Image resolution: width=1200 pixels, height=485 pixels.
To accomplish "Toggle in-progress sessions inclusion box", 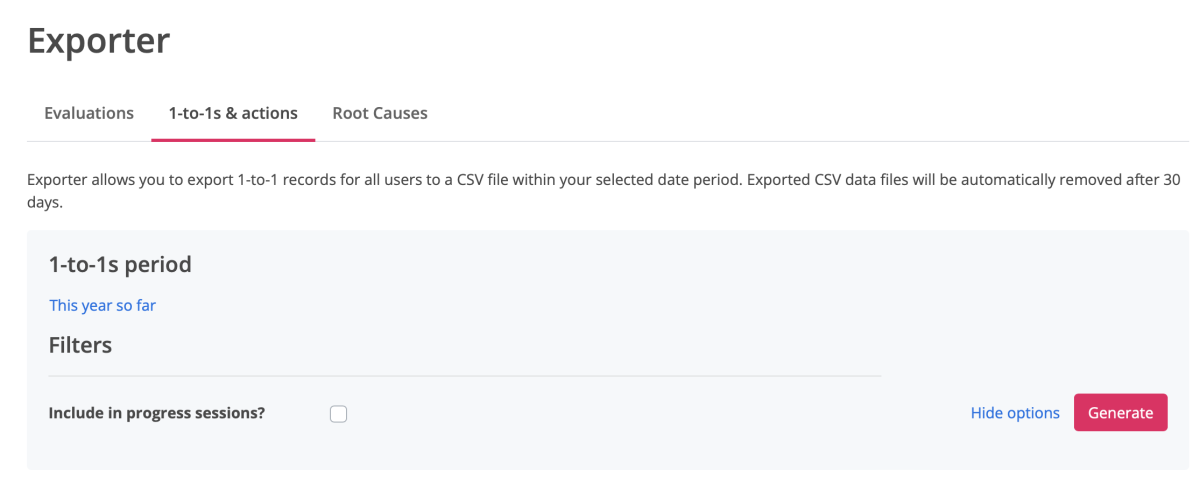I will point(339,414).
